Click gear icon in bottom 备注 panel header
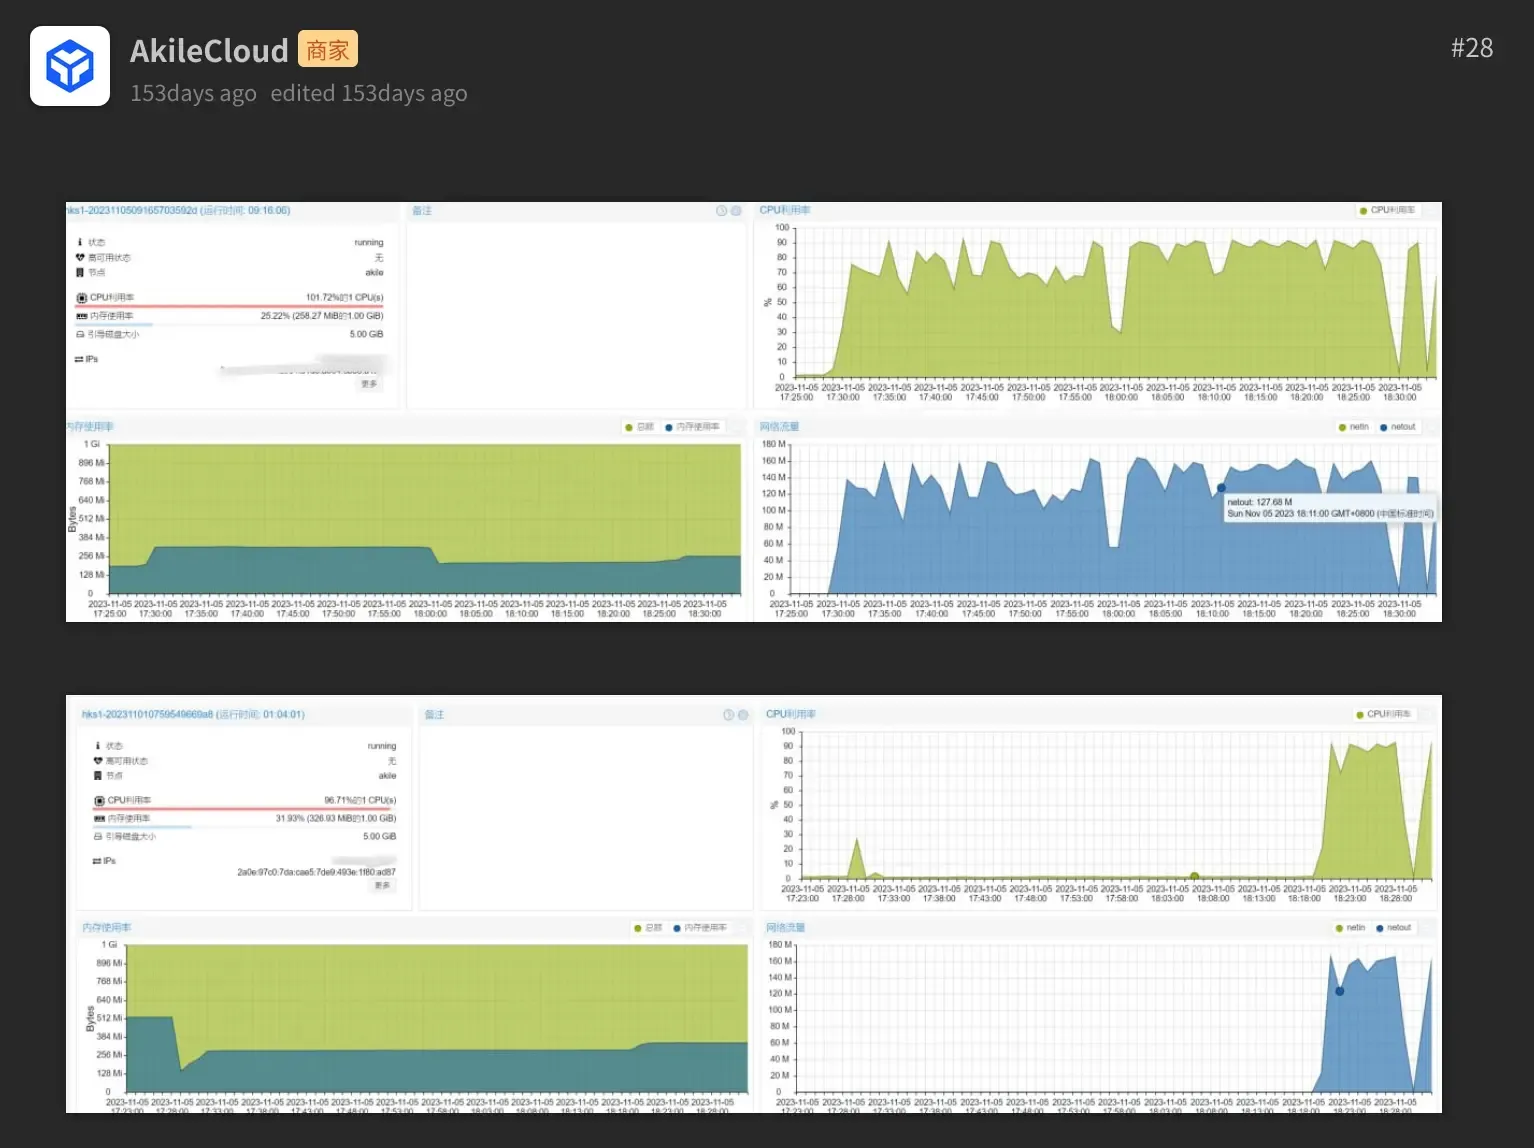 point(743,715)
